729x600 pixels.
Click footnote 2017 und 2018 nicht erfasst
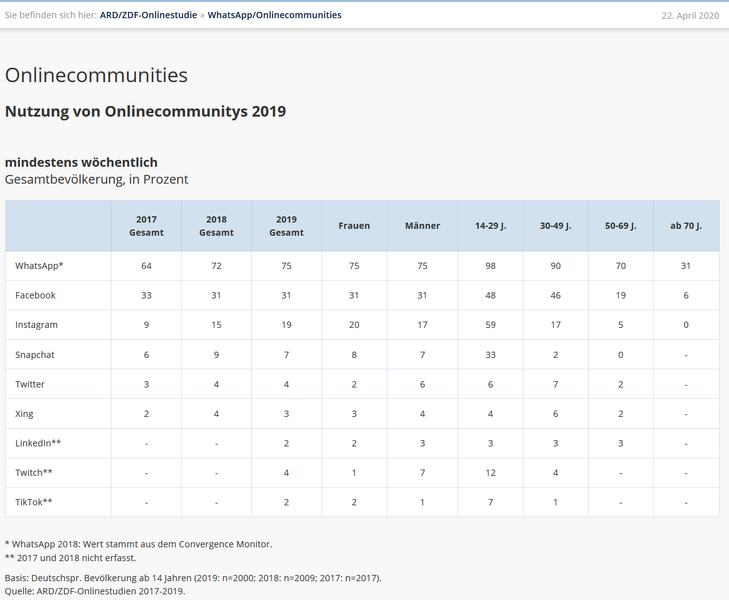(x=70, y=558)
